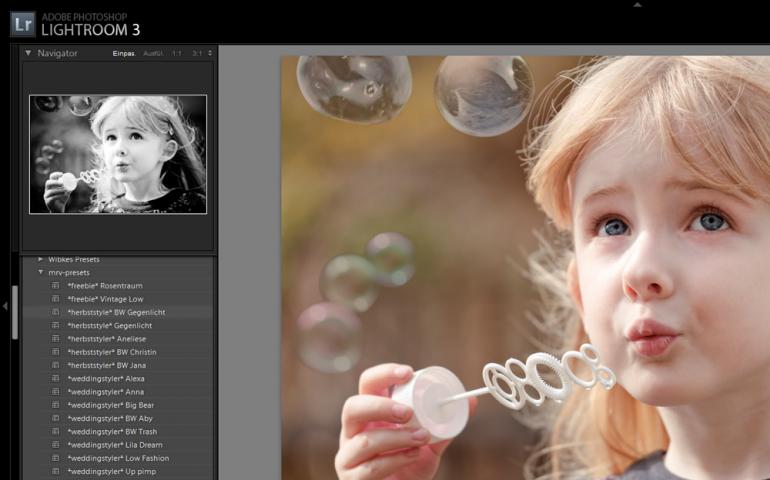The image size is (770, 480).
Task: Select the Ausfül. zoom option
Action: click(x=153, y=53)
